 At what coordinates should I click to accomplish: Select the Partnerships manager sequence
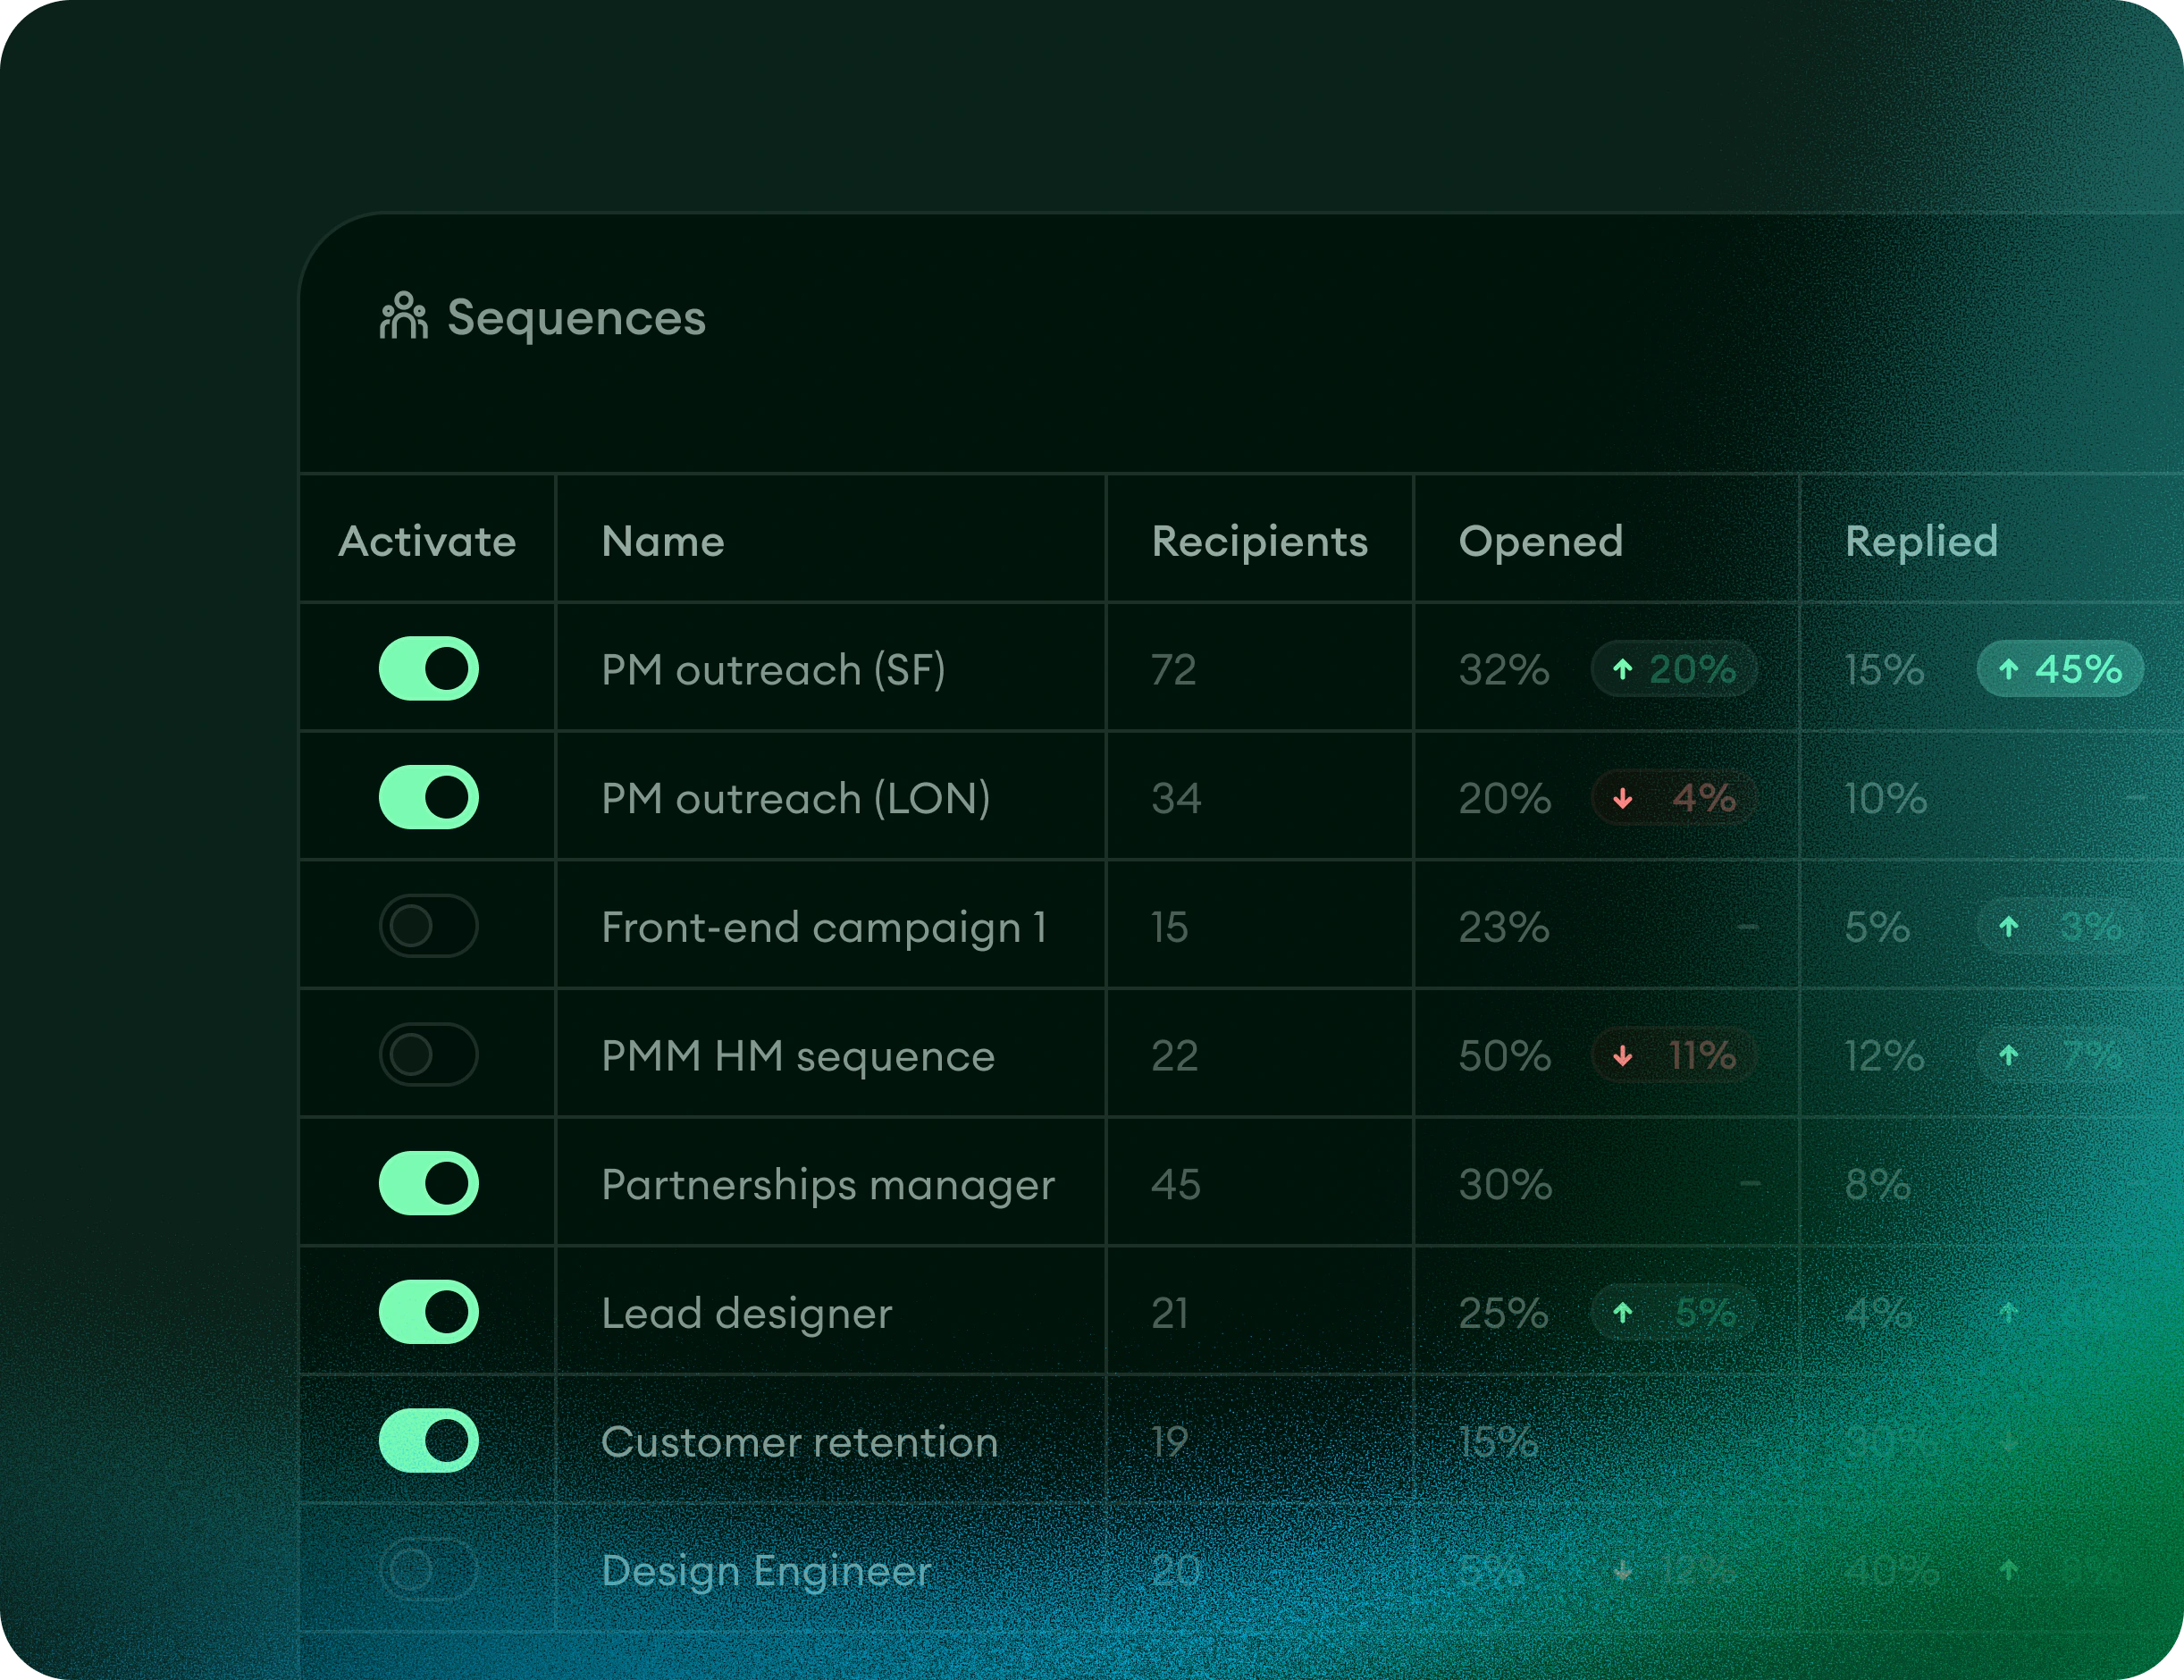(x=828, y=1185)
